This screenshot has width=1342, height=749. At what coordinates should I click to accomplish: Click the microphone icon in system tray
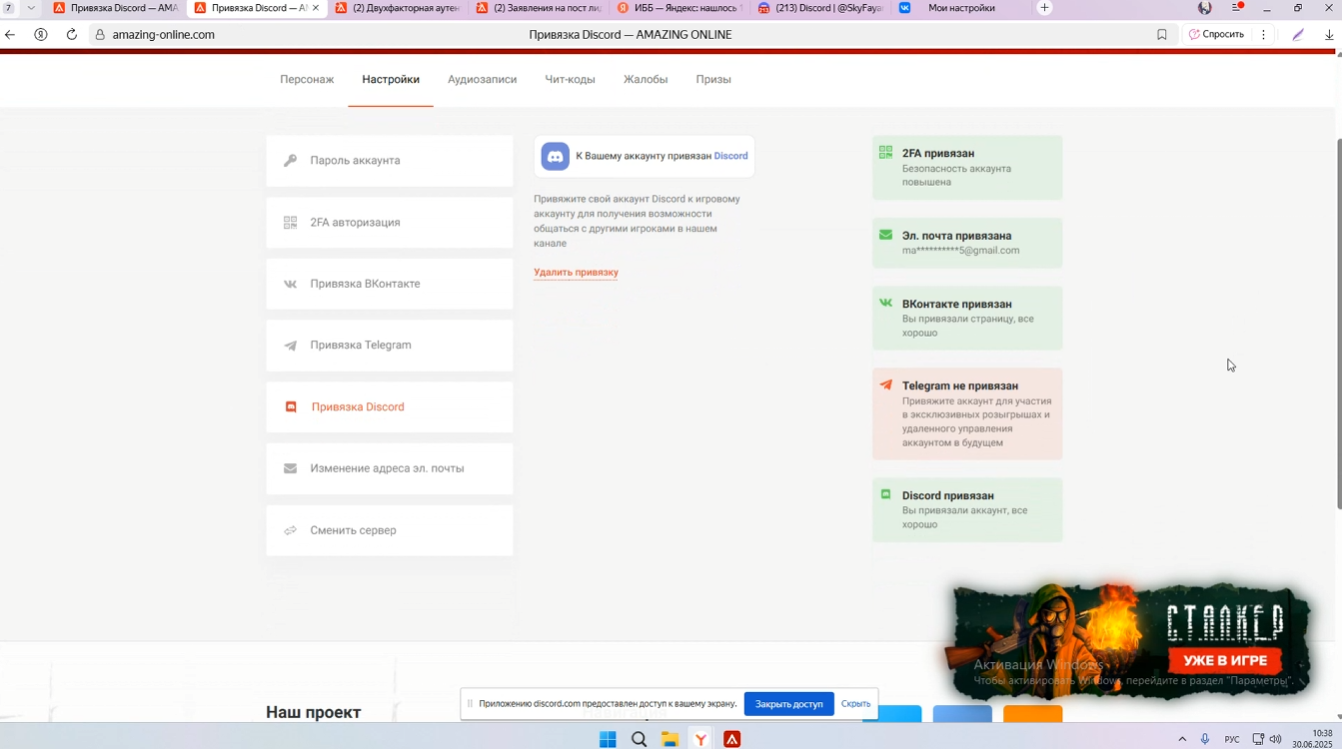pos(1205,739)
